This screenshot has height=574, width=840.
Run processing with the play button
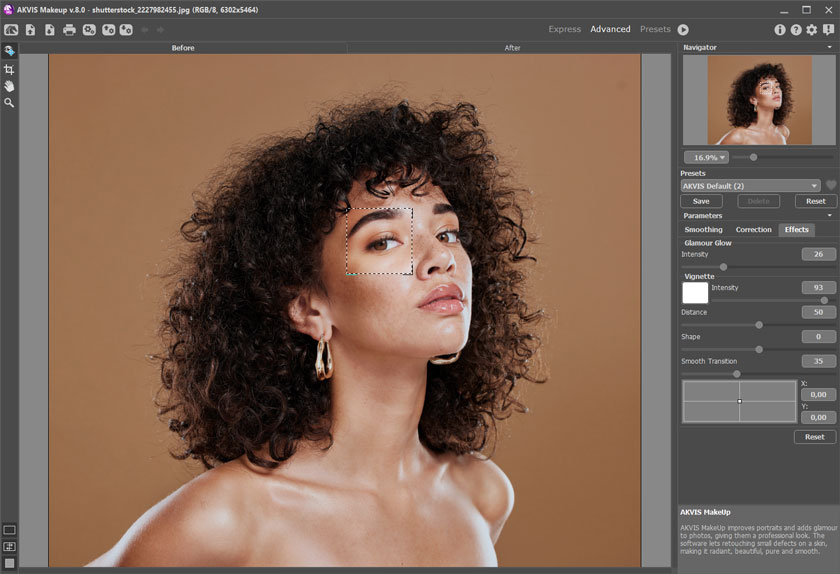coord(683,29)
